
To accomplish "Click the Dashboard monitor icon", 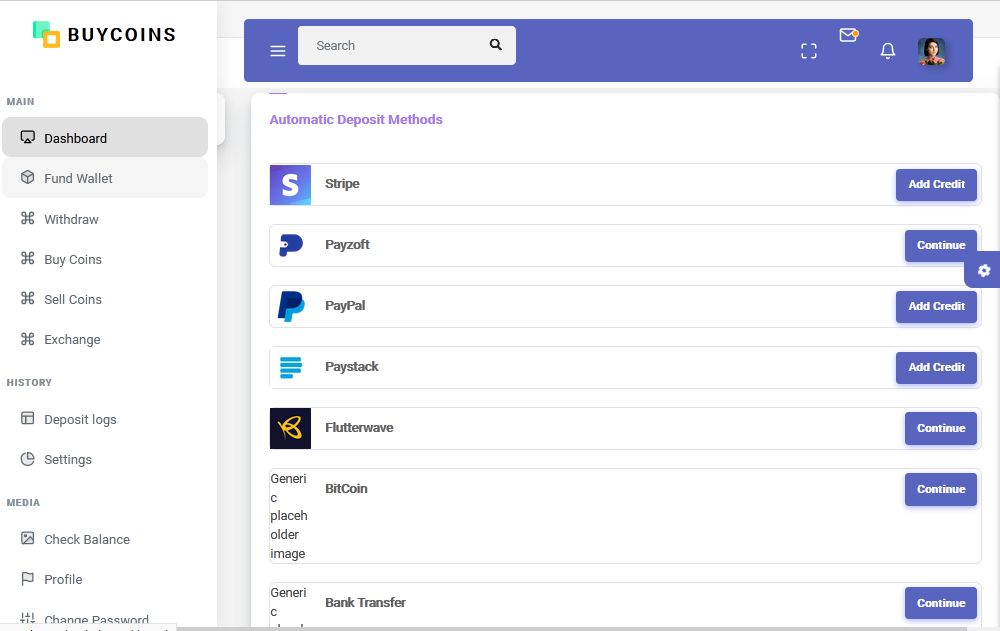I will pyautogui.click(x=27, y=137).
